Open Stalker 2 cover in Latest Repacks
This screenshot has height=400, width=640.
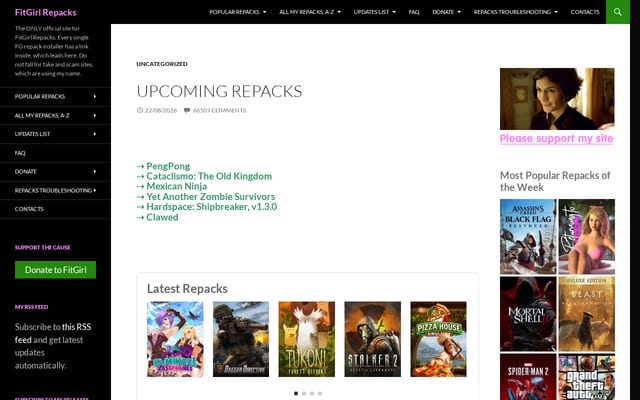point(373,339)
